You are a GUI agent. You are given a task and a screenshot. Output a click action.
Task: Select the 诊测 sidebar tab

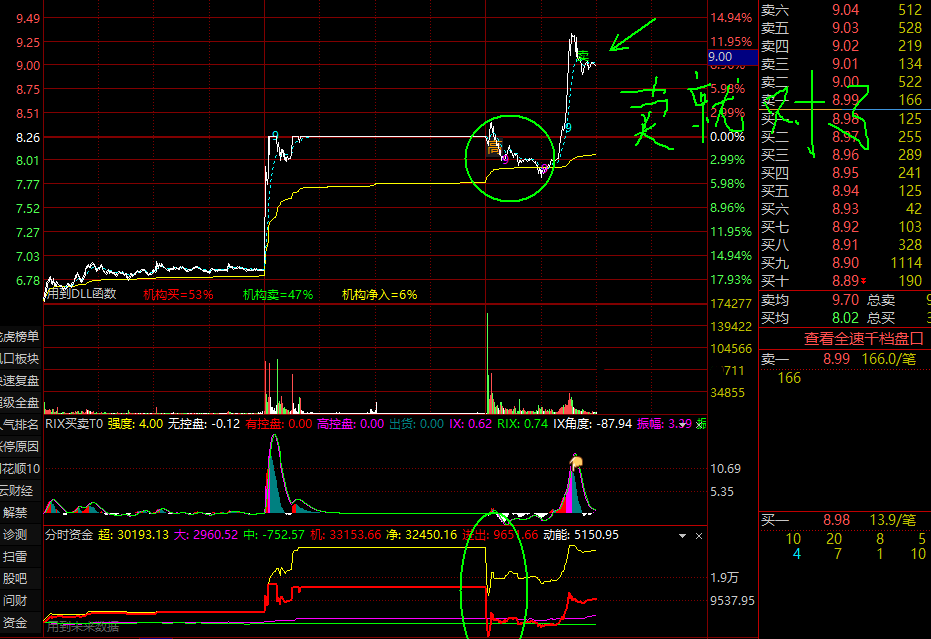[20, 534]
